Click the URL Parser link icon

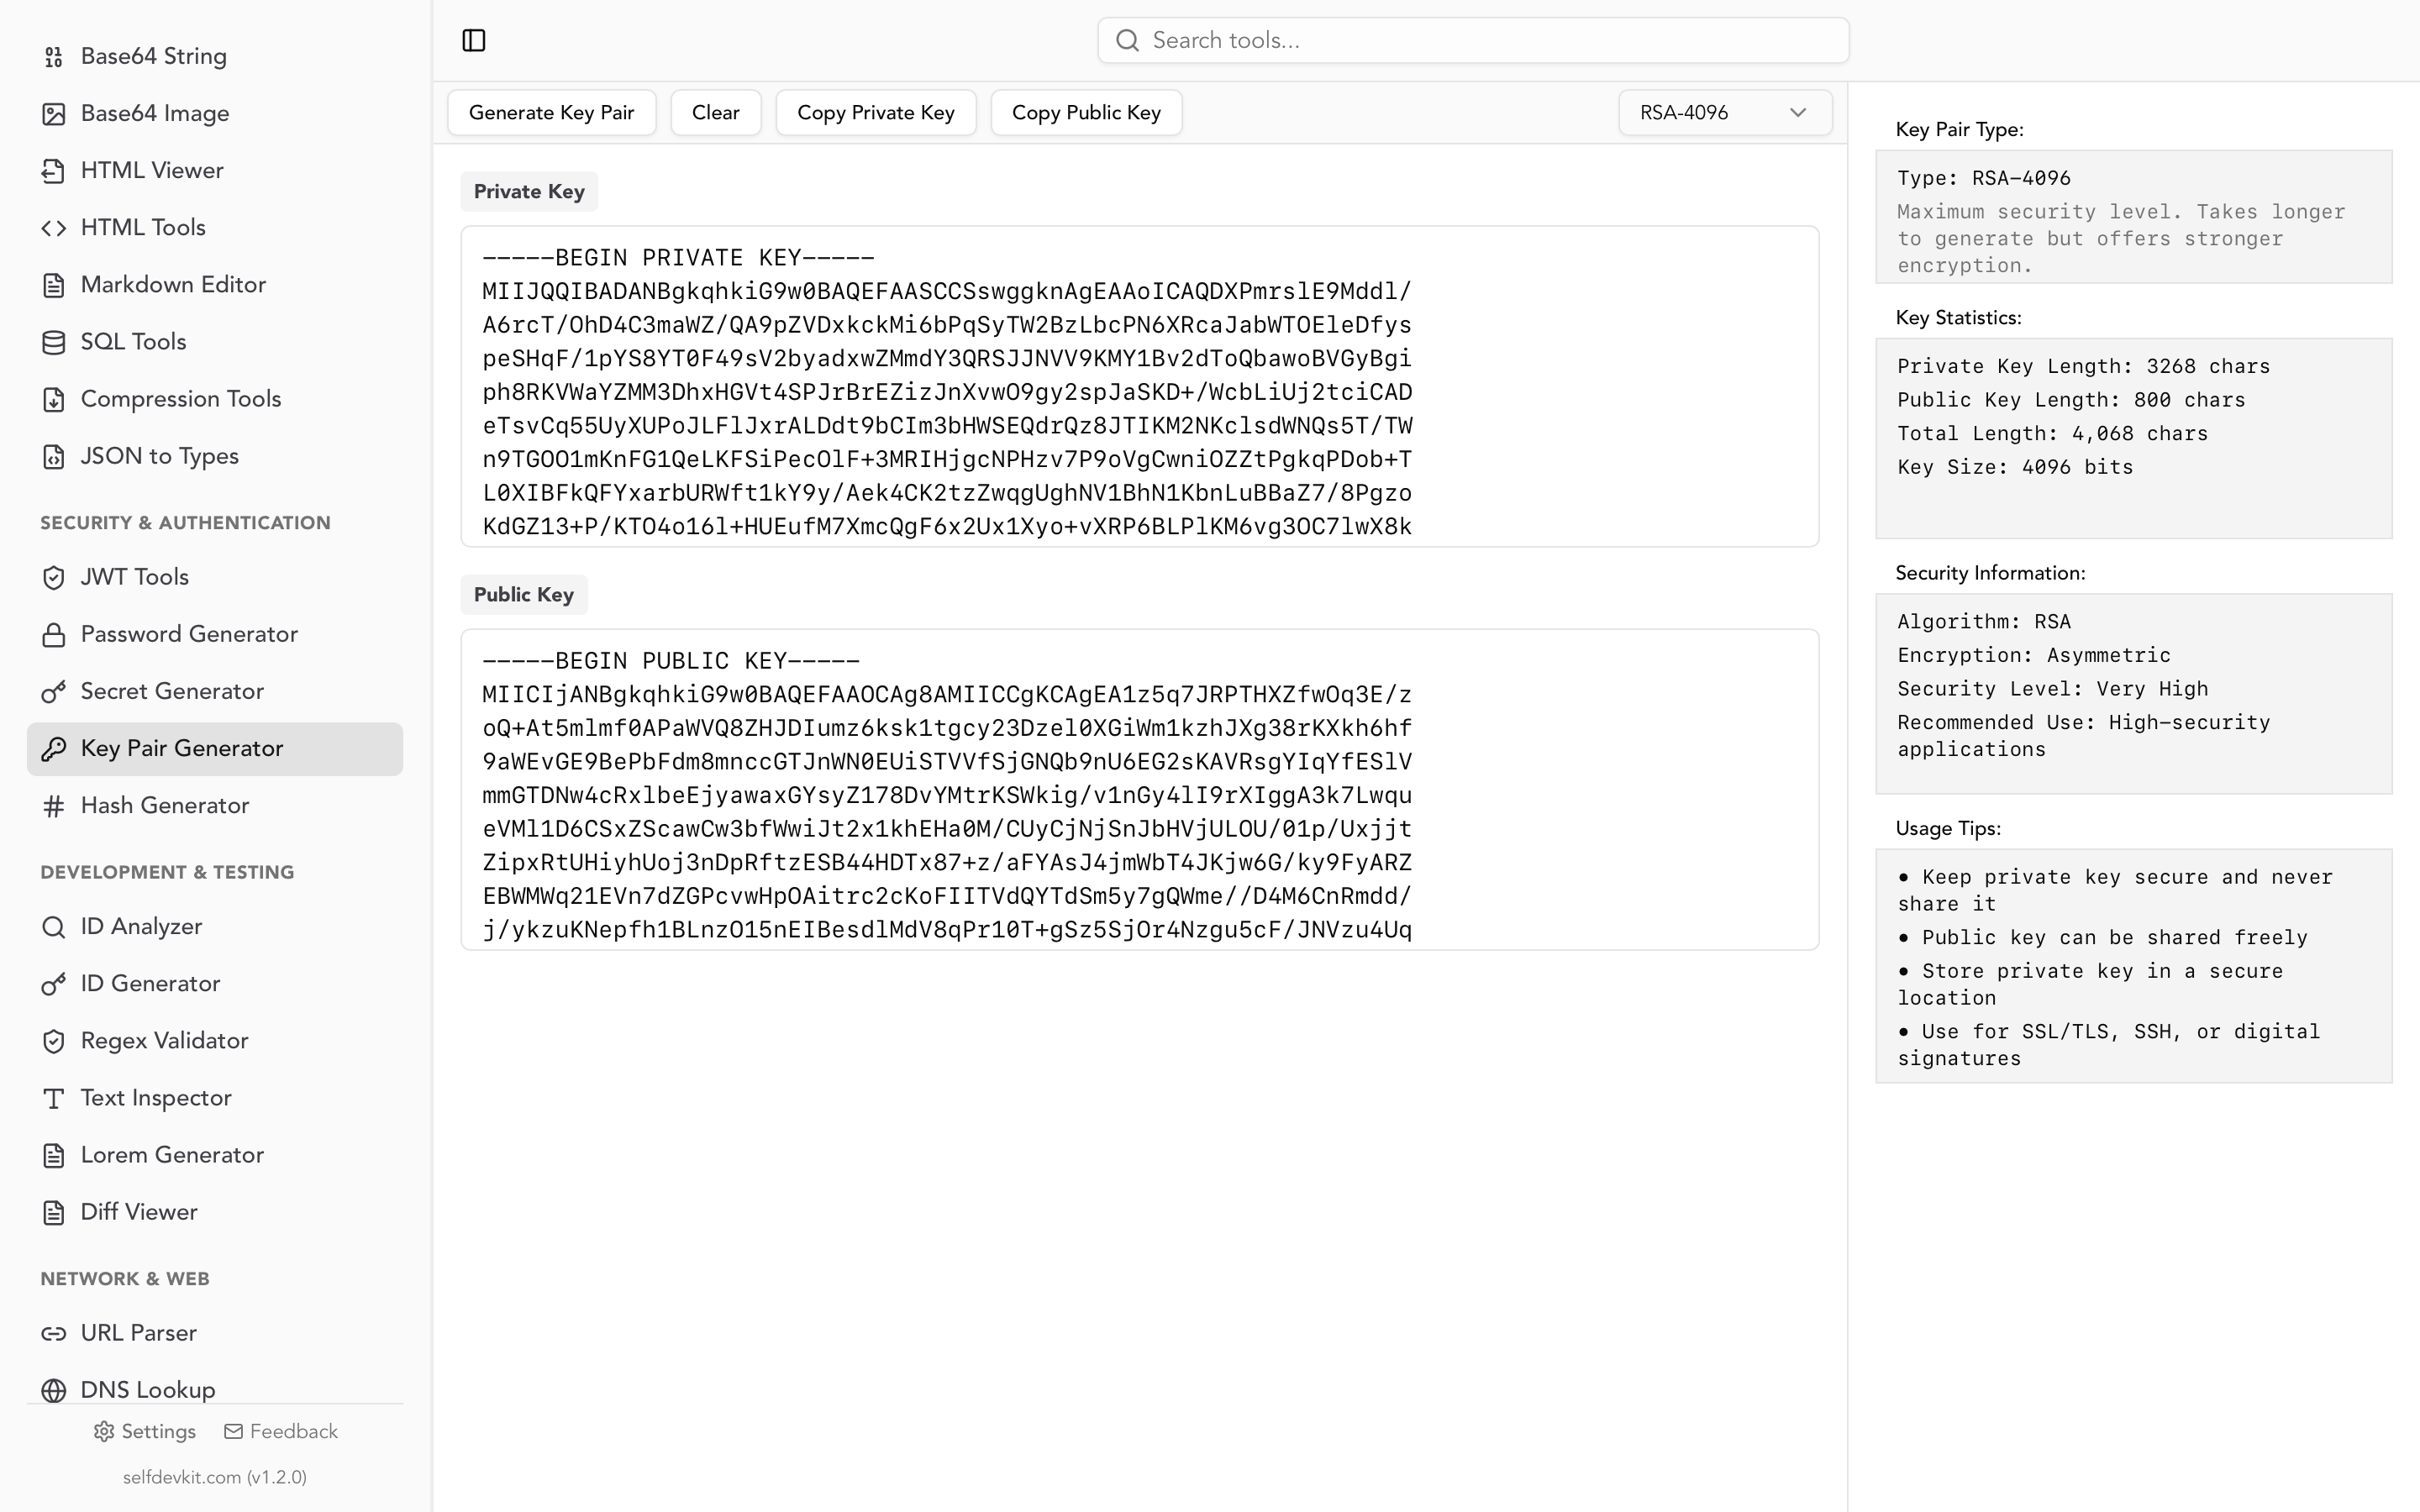[x=54, y=1332]
